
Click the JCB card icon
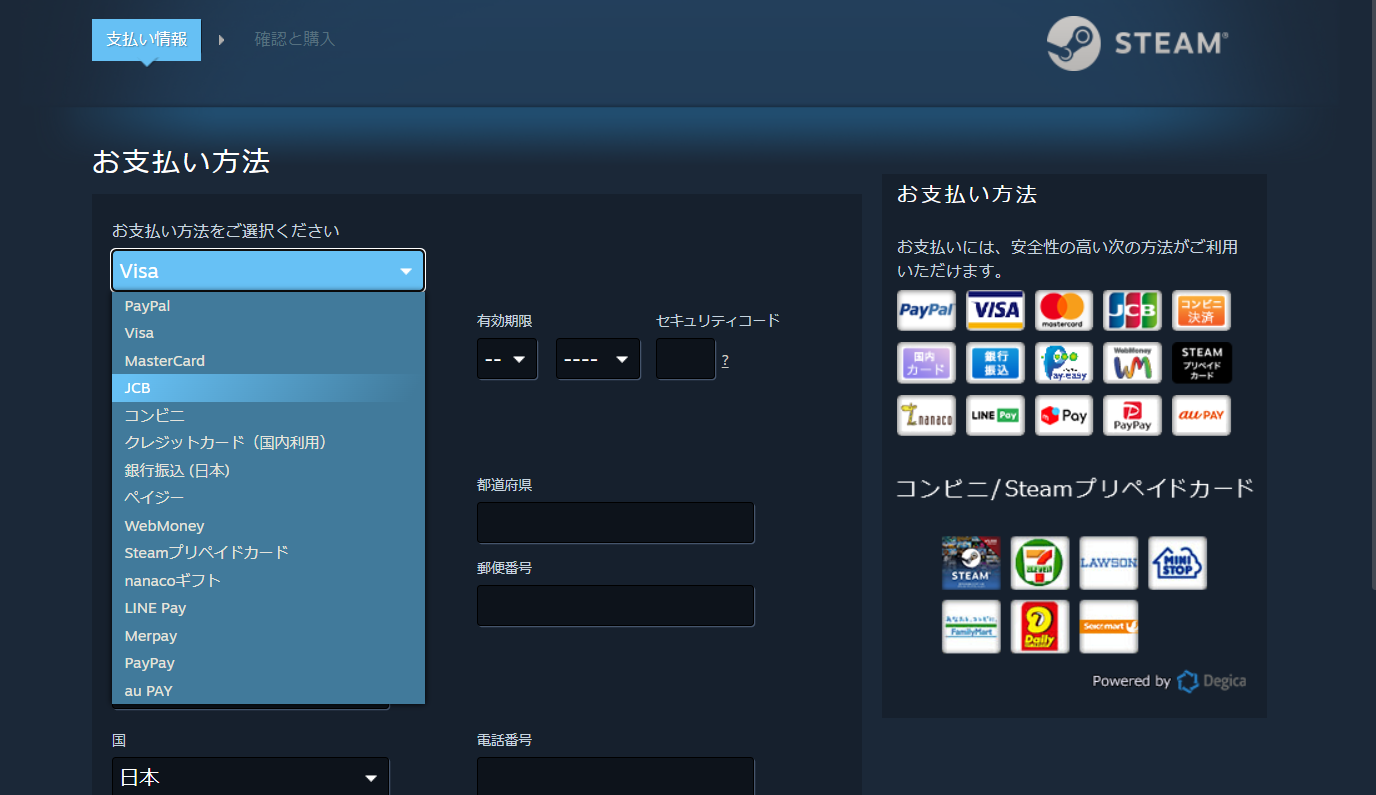coord(1132,310)
